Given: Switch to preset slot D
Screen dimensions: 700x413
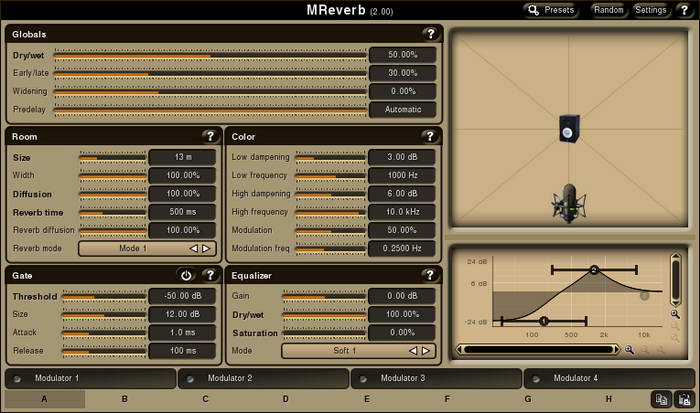Looking at the screenshot, I should click(x=286, y=399).
